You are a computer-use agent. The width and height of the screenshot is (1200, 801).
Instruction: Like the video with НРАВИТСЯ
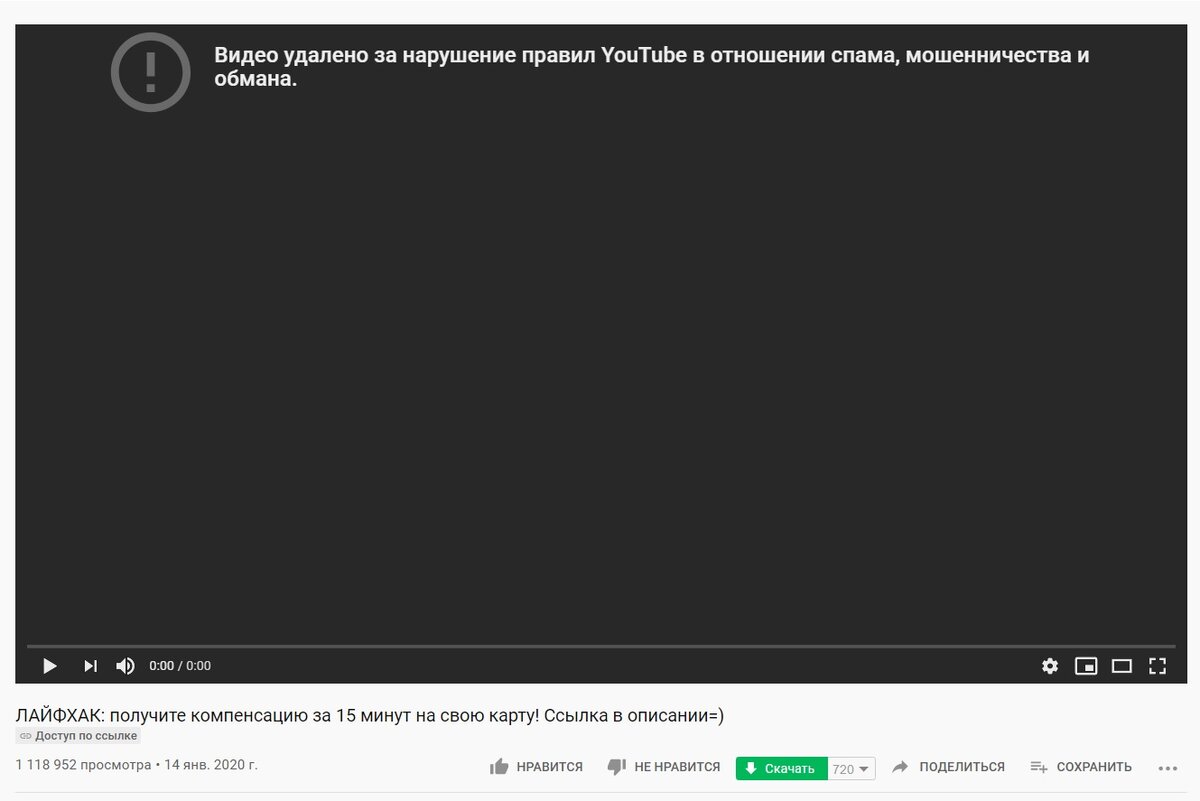[536, 767]
